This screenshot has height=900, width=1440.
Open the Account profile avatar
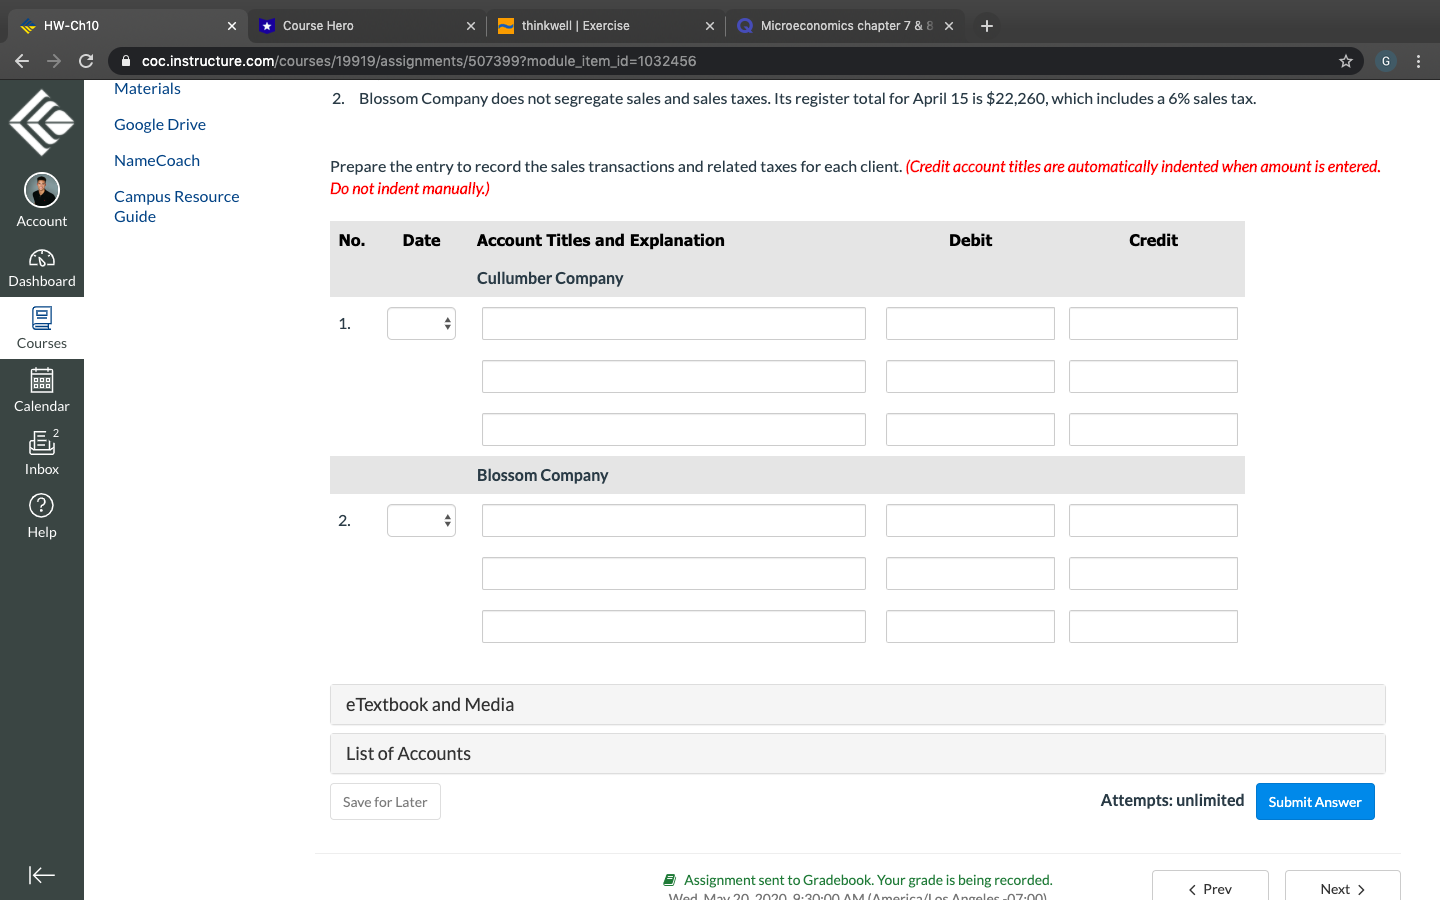point(42,190)
